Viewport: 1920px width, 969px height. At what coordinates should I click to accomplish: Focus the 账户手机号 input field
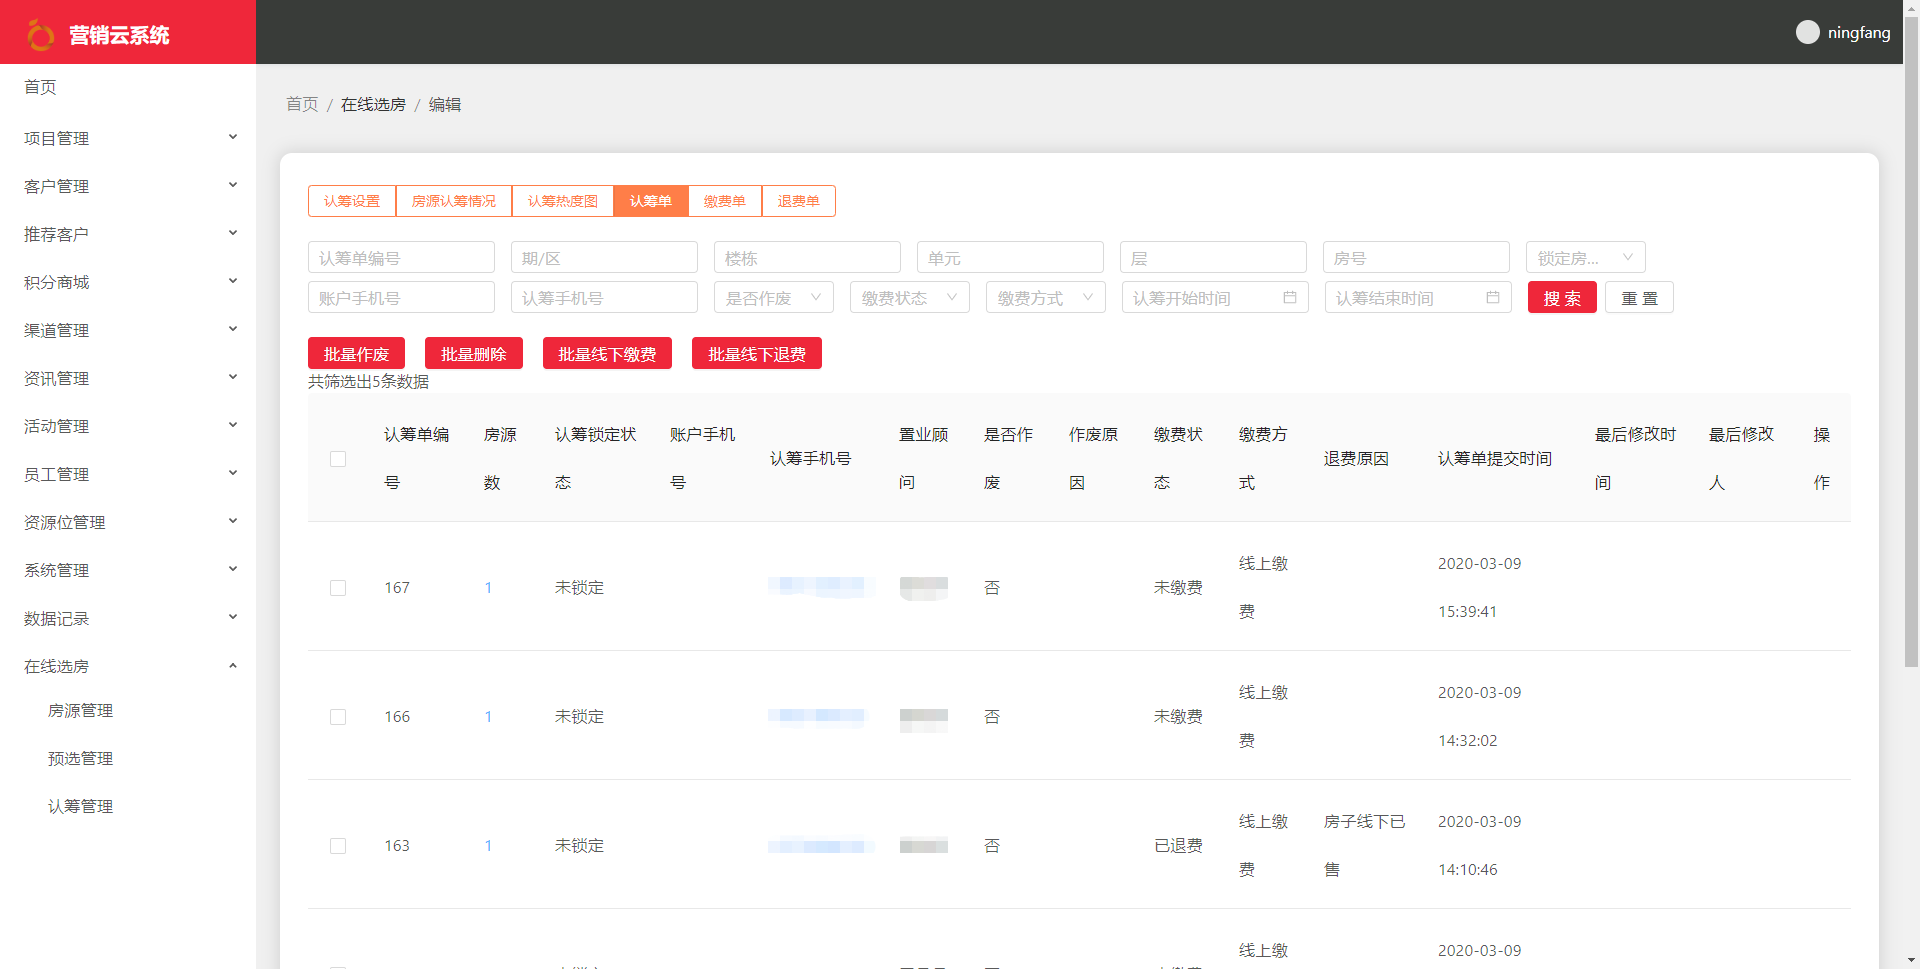401,298
